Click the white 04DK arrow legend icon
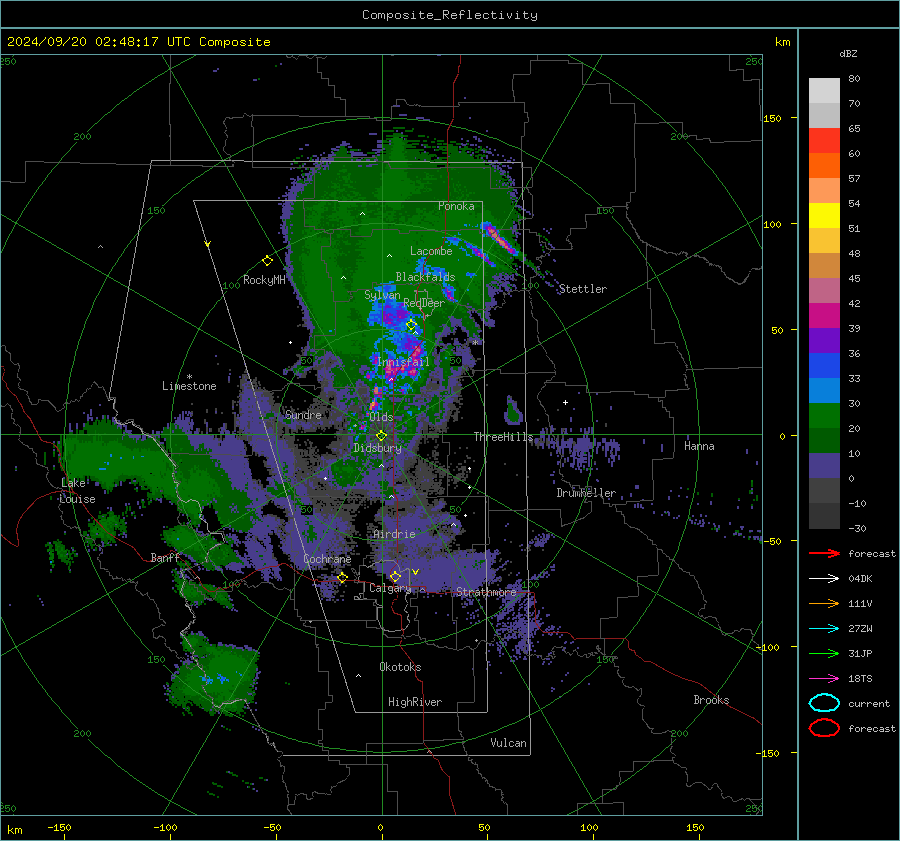 (x=824, y=579)
